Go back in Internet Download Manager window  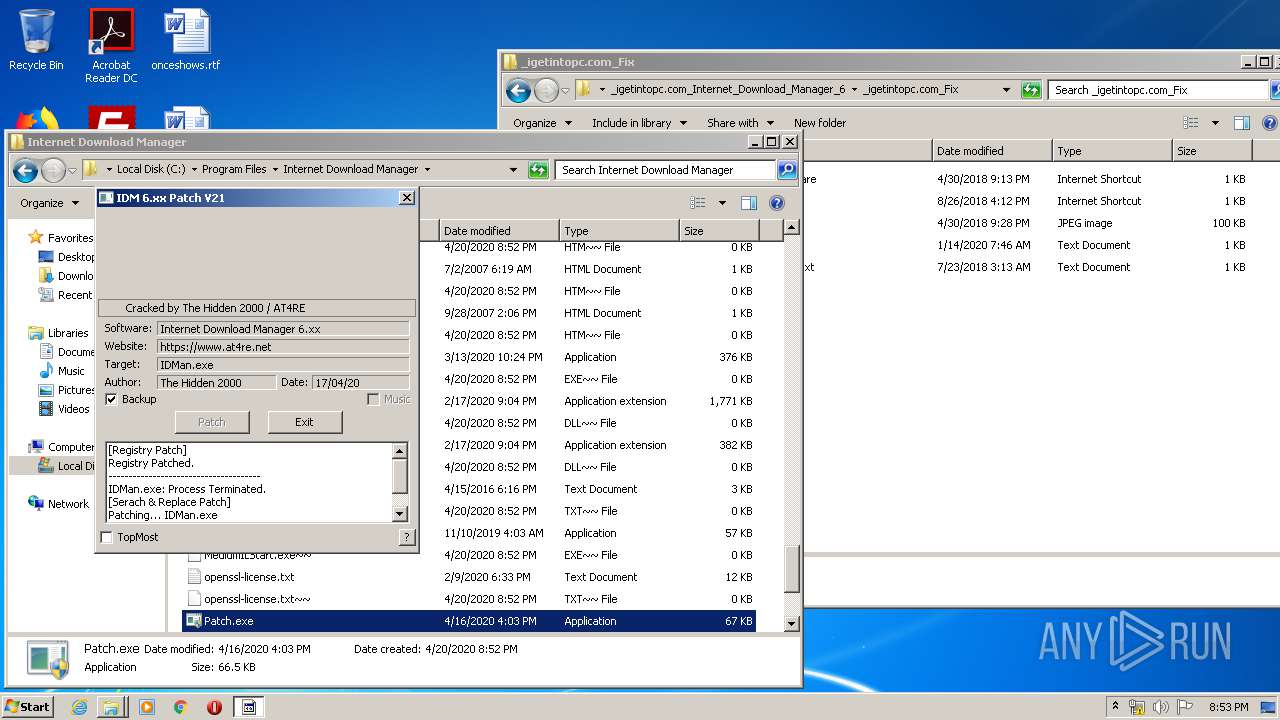click(26, 170)
